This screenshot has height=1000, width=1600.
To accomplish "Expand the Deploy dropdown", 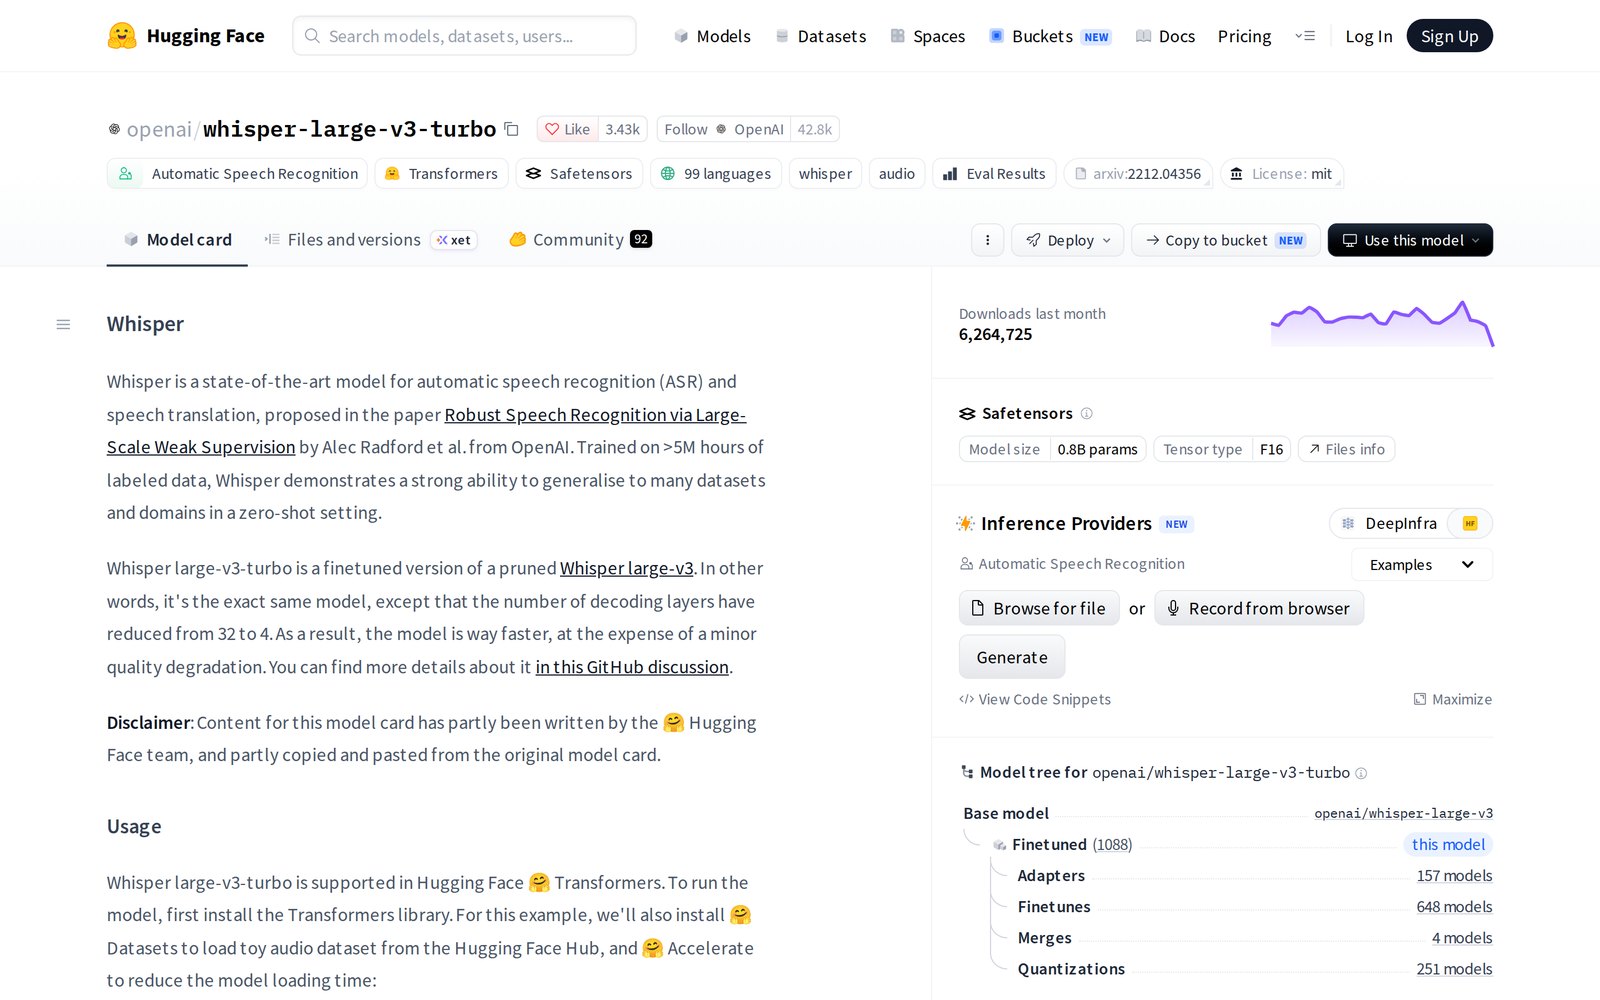I will coord(1068,240).
